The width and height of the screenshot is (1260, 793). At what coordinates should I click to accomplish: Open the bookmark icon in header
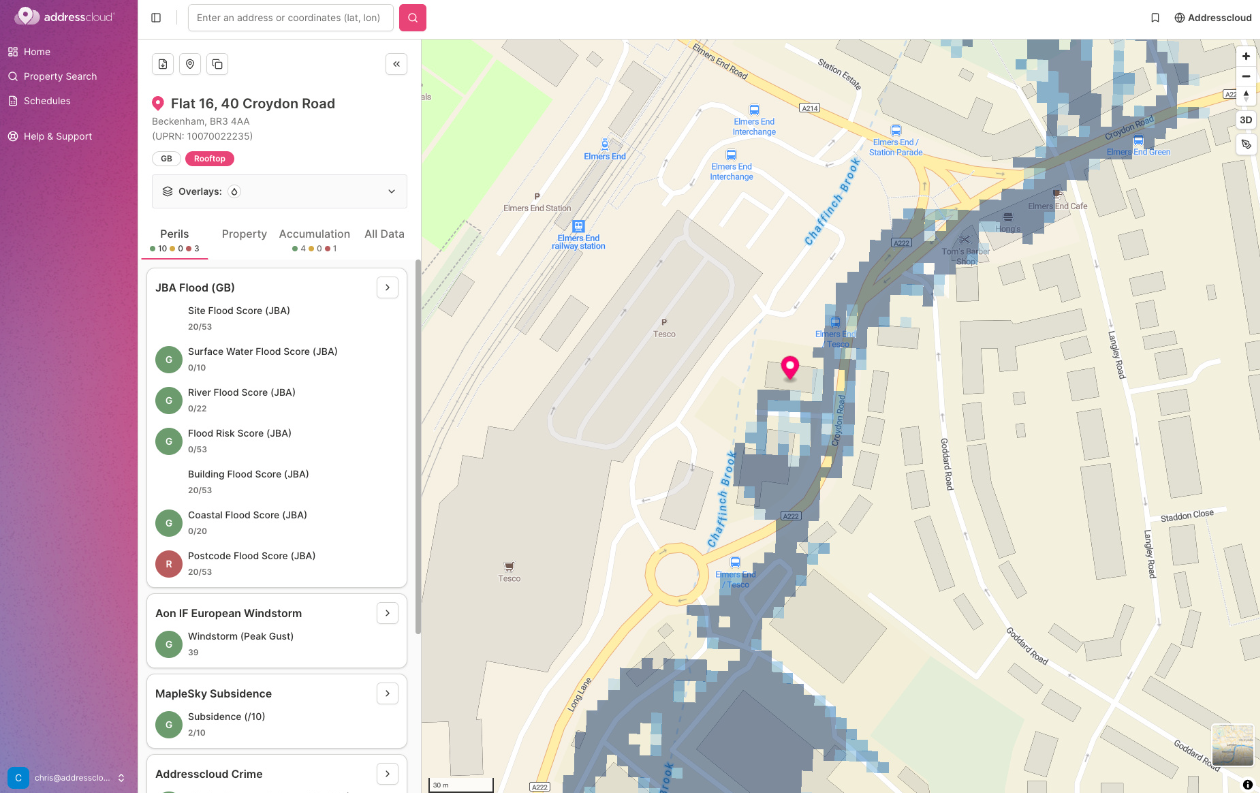click(1155, 18)
